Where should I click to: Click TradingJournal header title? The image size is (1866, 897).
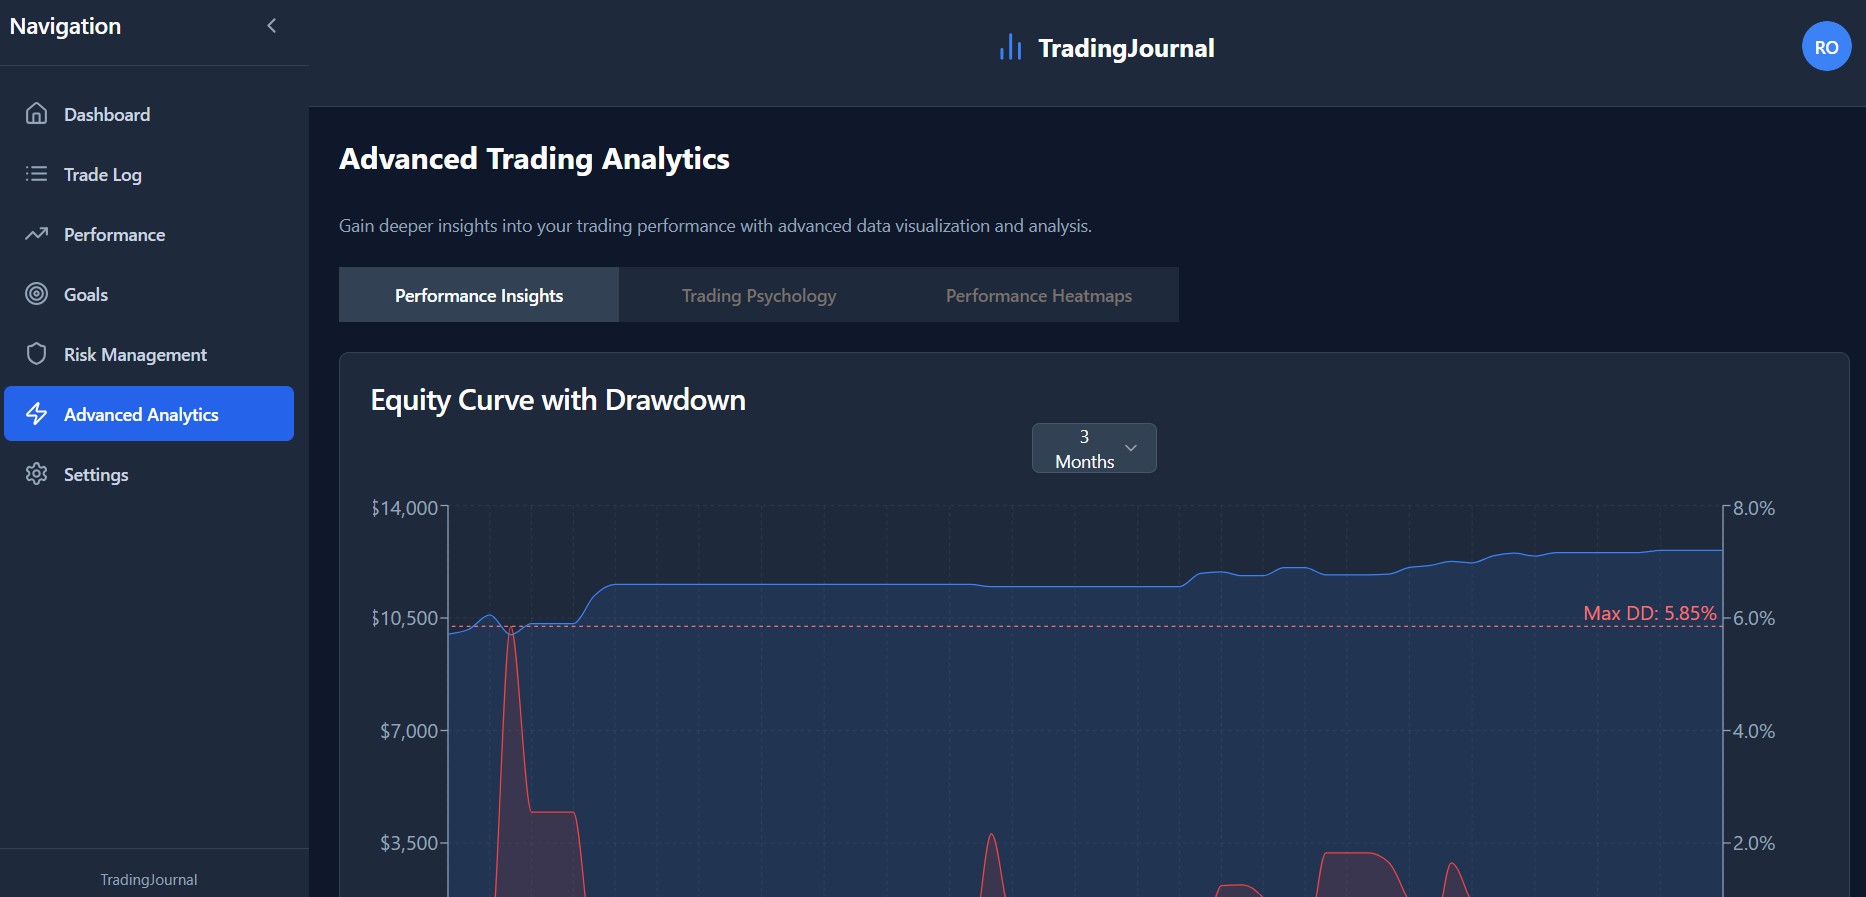pyautogui.click(x=1126, y=48)
